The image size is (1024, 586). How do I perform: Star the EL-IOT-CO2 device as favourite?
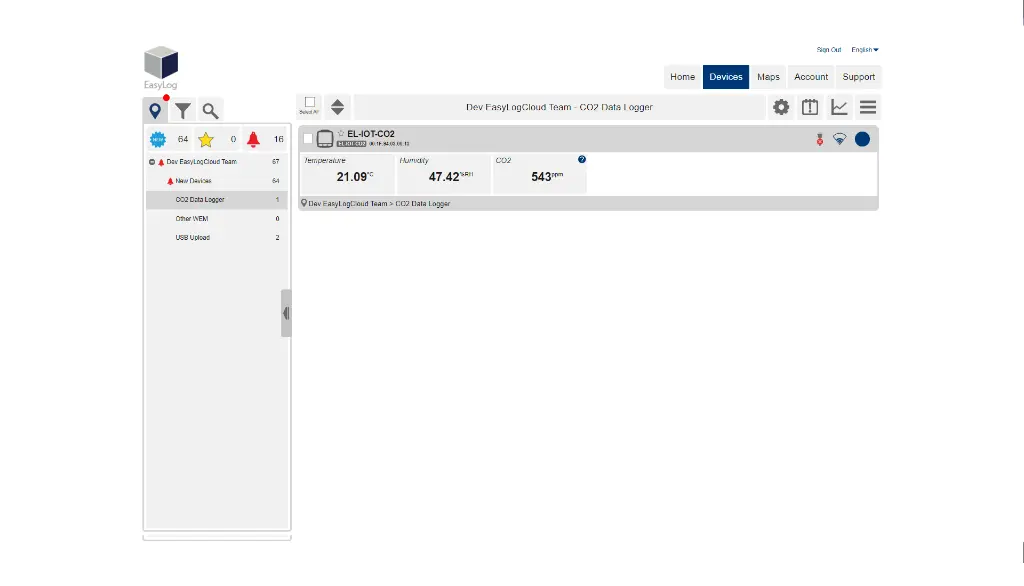[x=341, y=133]
